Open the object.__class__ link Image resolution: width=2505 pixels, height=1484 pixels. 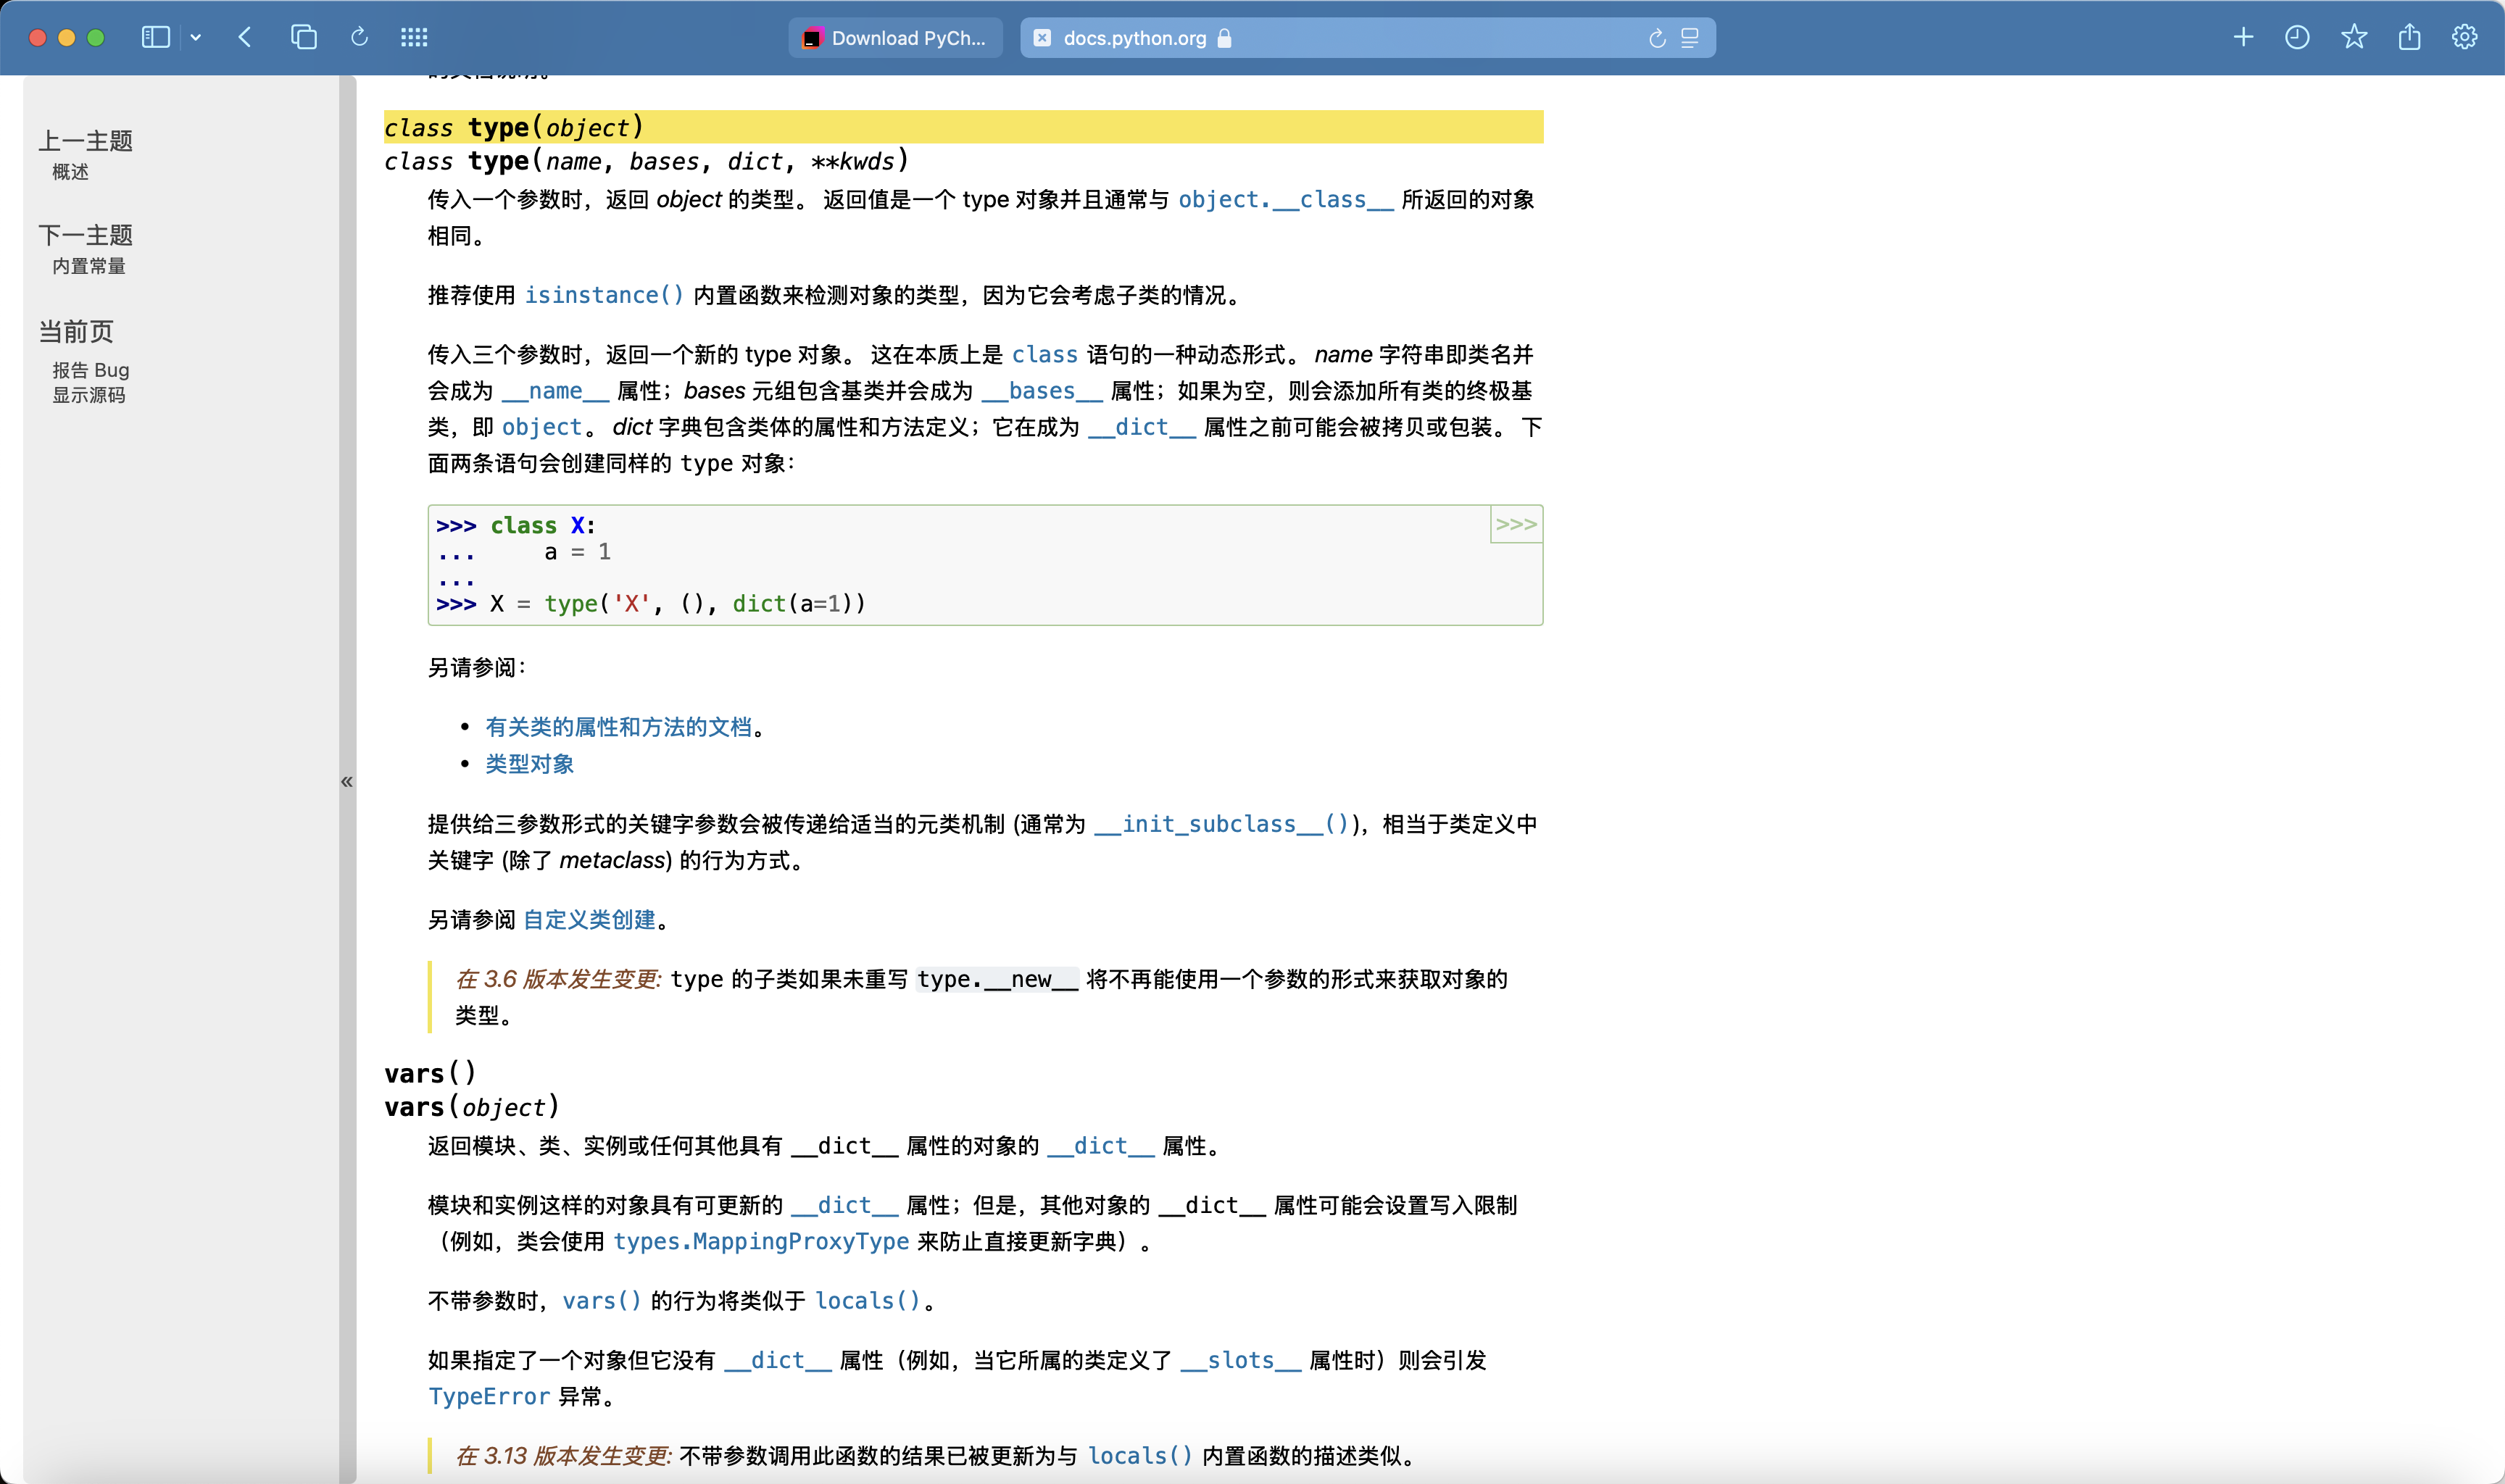click(x=1285, y=200)
